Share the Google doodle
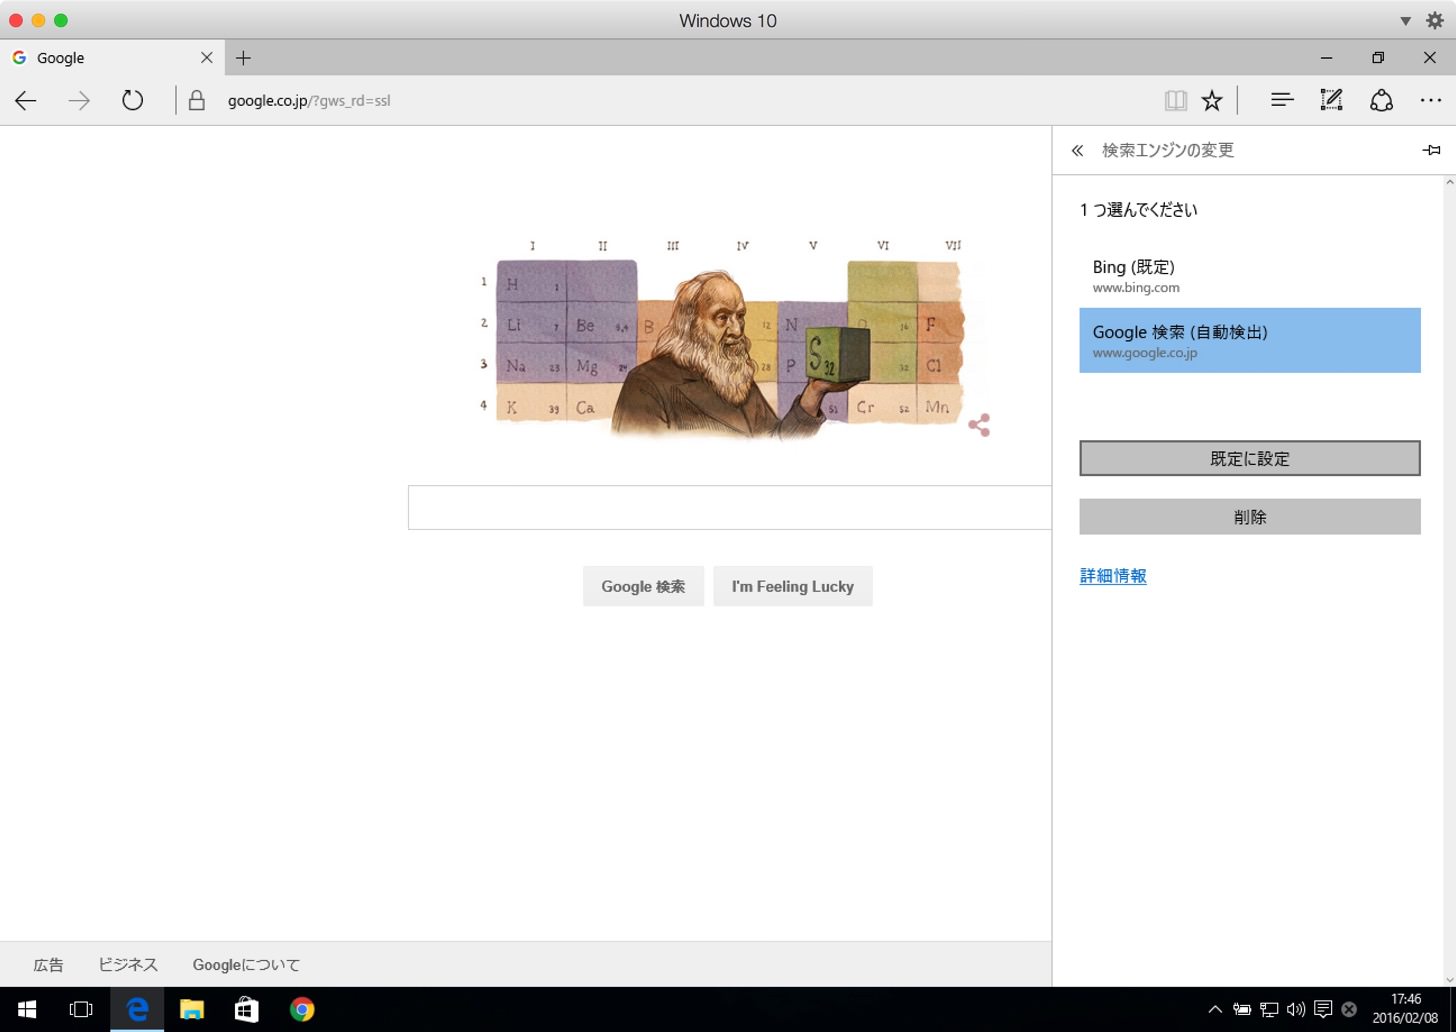 click(979, 425)
